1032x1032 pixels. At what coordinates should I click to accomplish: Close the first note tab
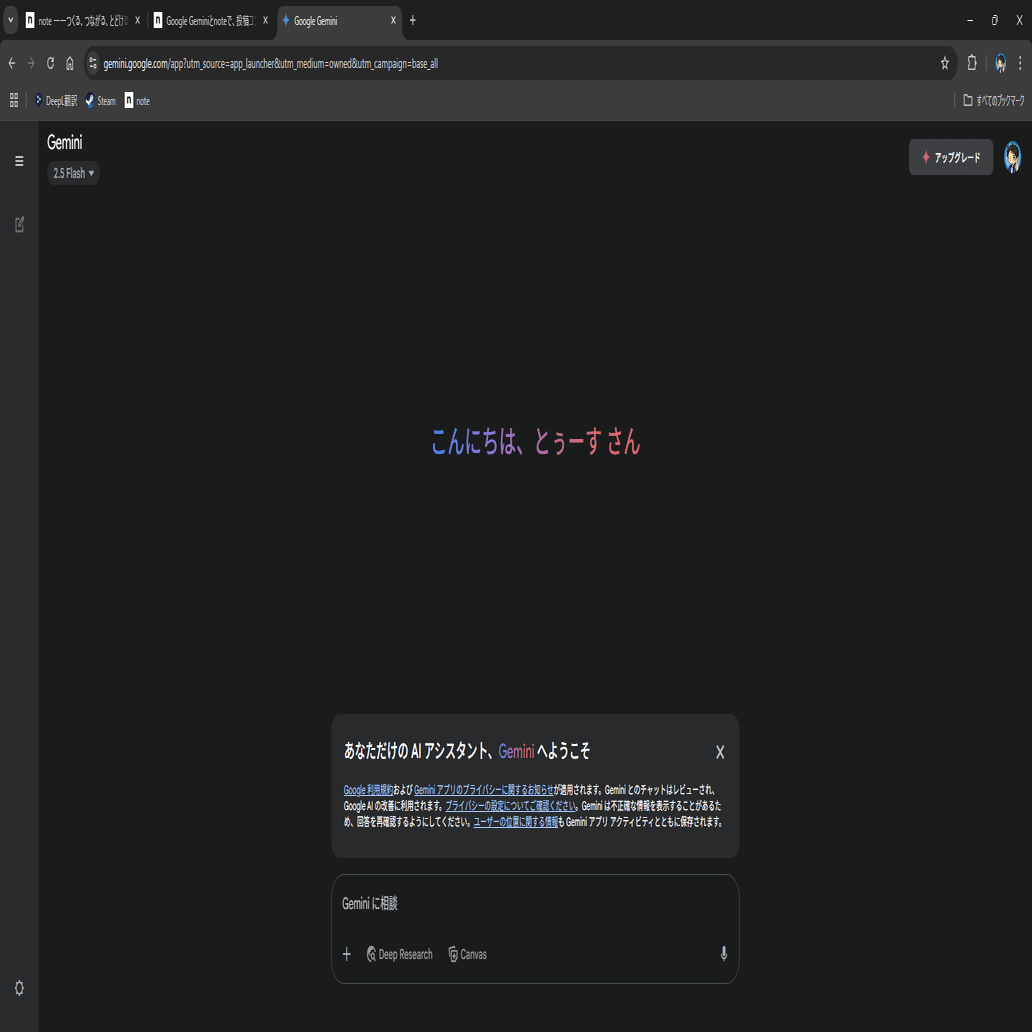click(x=137, y=21)
